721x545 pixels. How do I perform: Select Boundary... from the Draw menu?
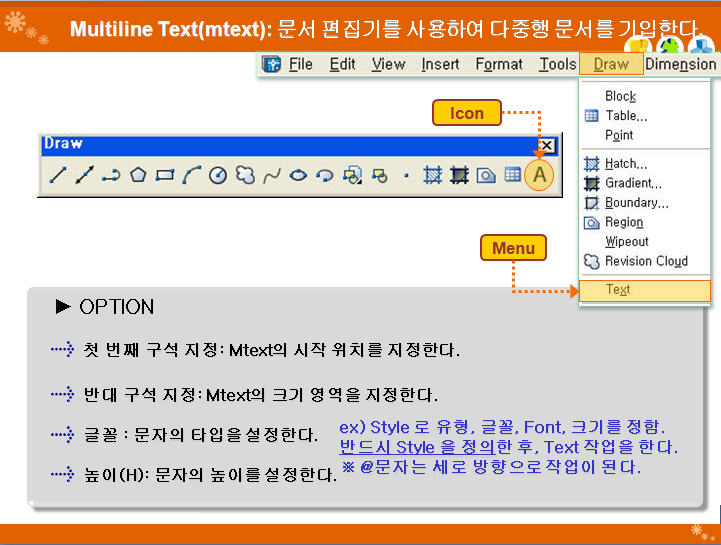tap(636, 202)
